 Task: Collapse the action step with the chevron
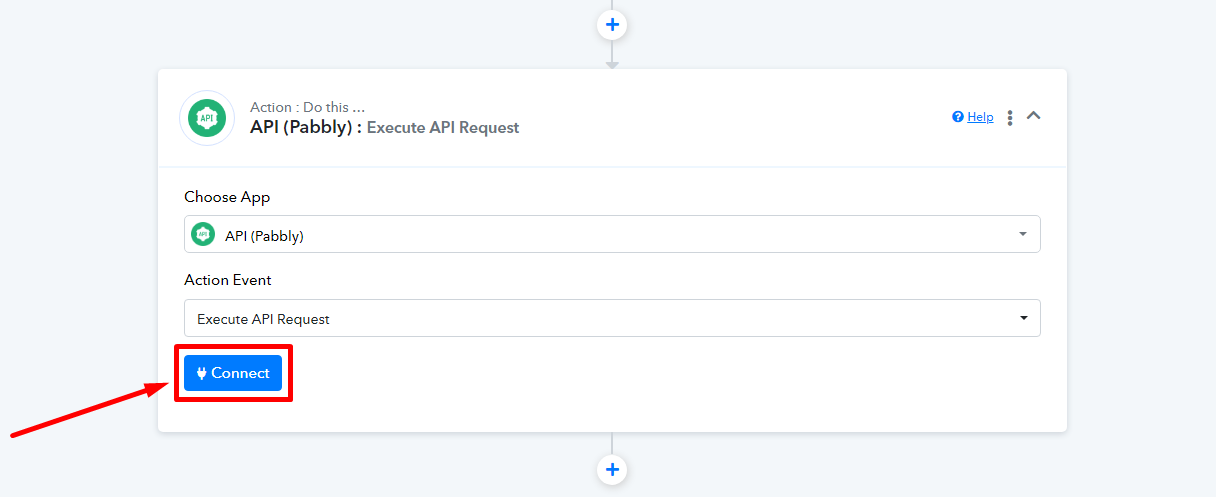coord(1034,116)
